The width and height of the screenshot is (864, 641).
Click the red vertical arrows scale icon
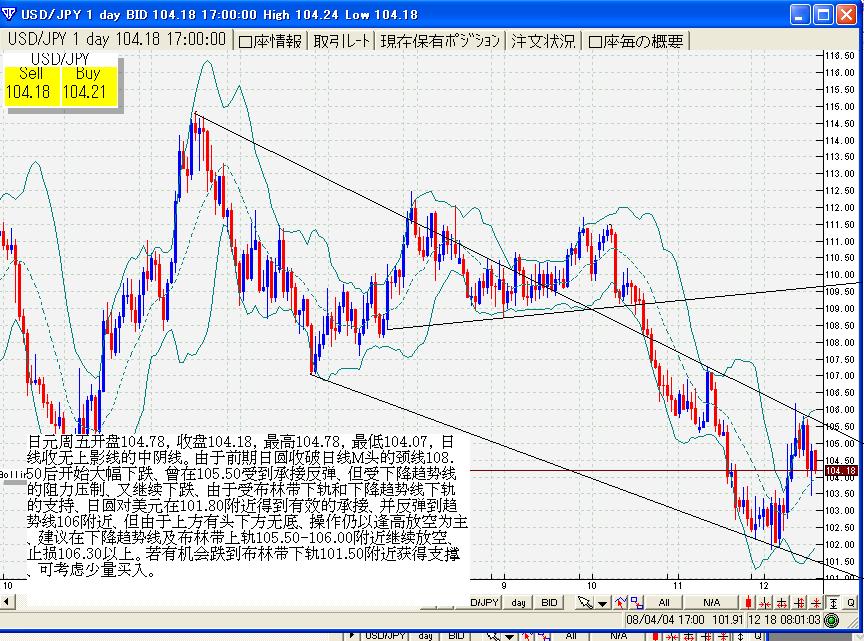click(799, 602)
